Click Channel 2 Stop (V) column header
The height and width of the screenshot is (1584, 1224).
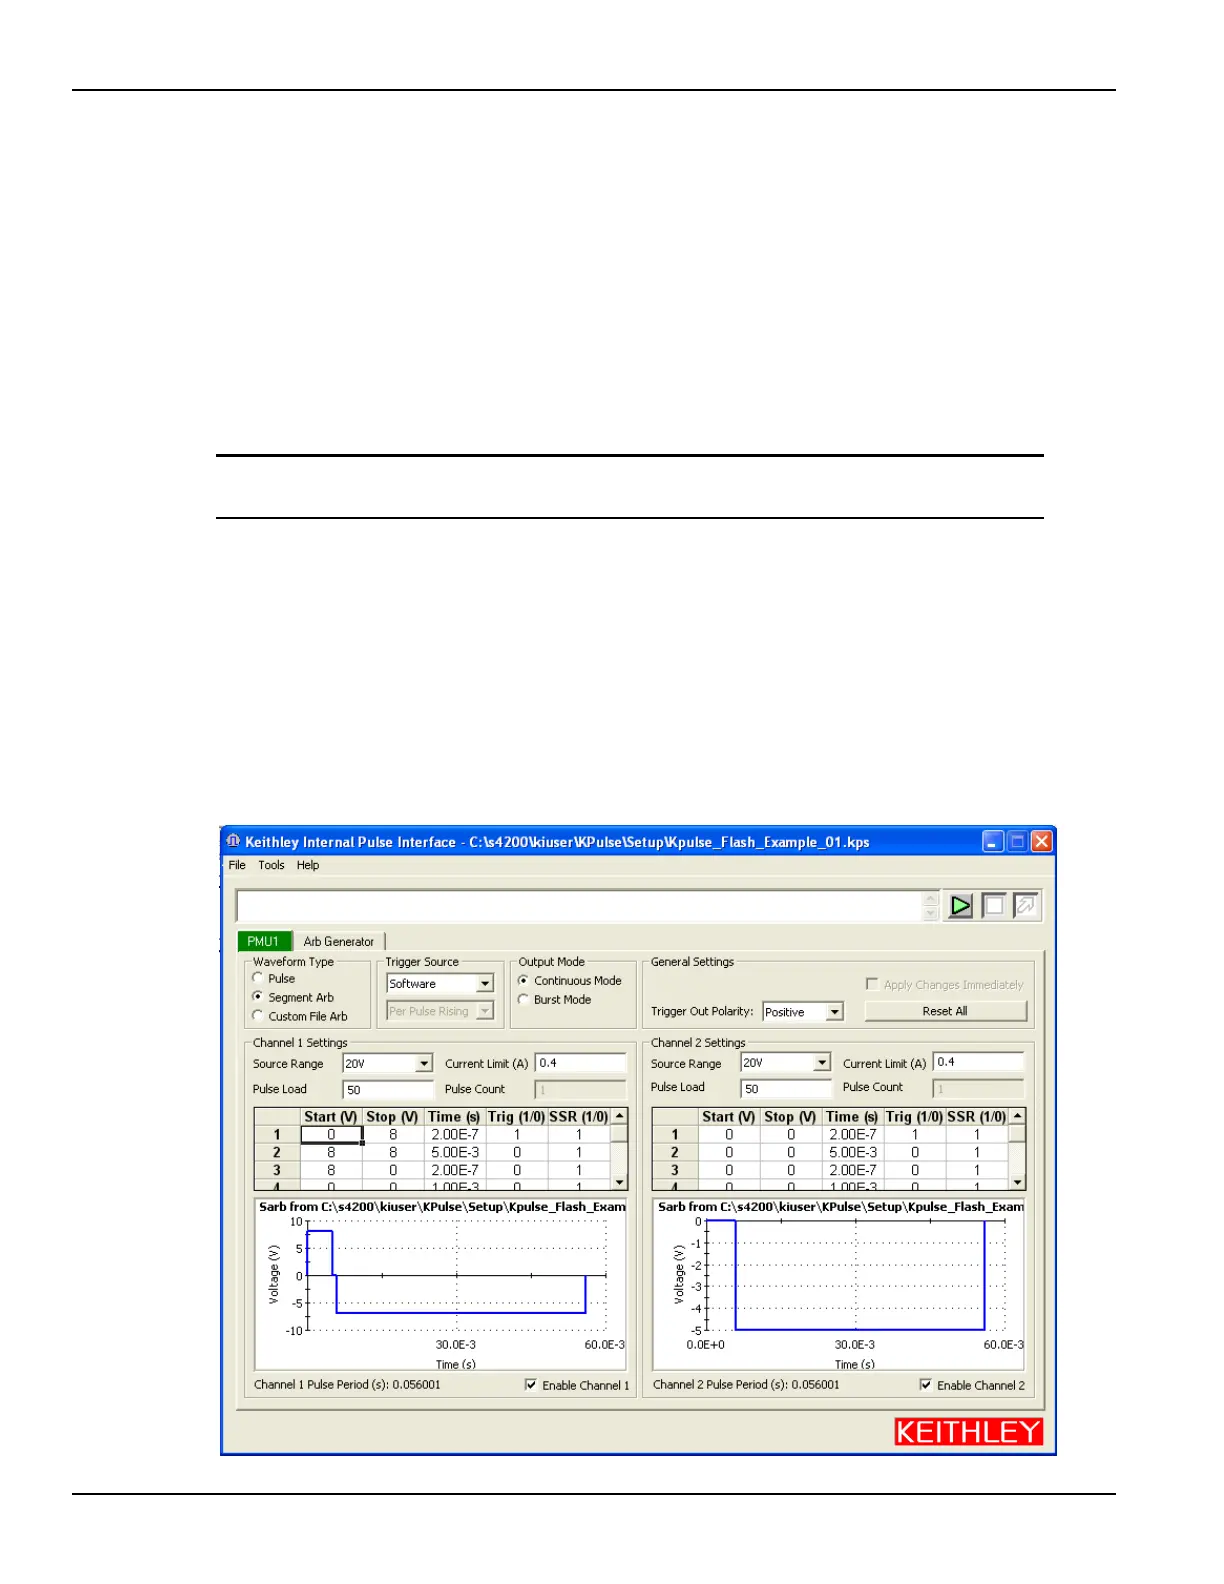(x=791, y=1117)
